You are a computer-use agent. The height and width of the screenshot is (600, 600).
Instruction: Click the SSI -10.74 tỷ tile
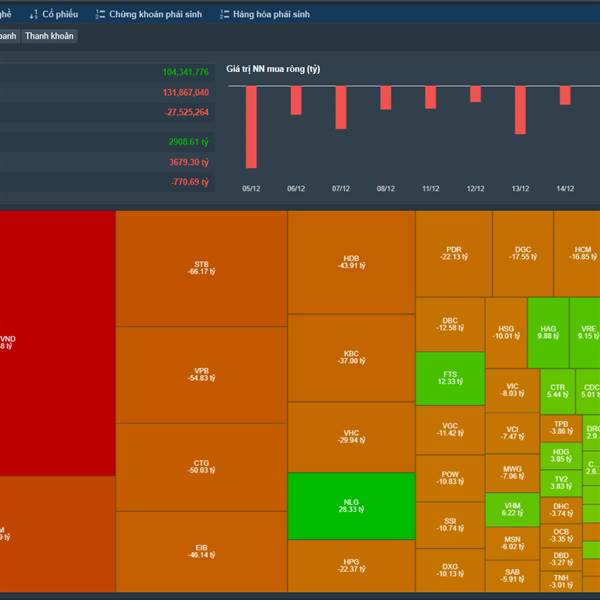[x=450, y=525]
